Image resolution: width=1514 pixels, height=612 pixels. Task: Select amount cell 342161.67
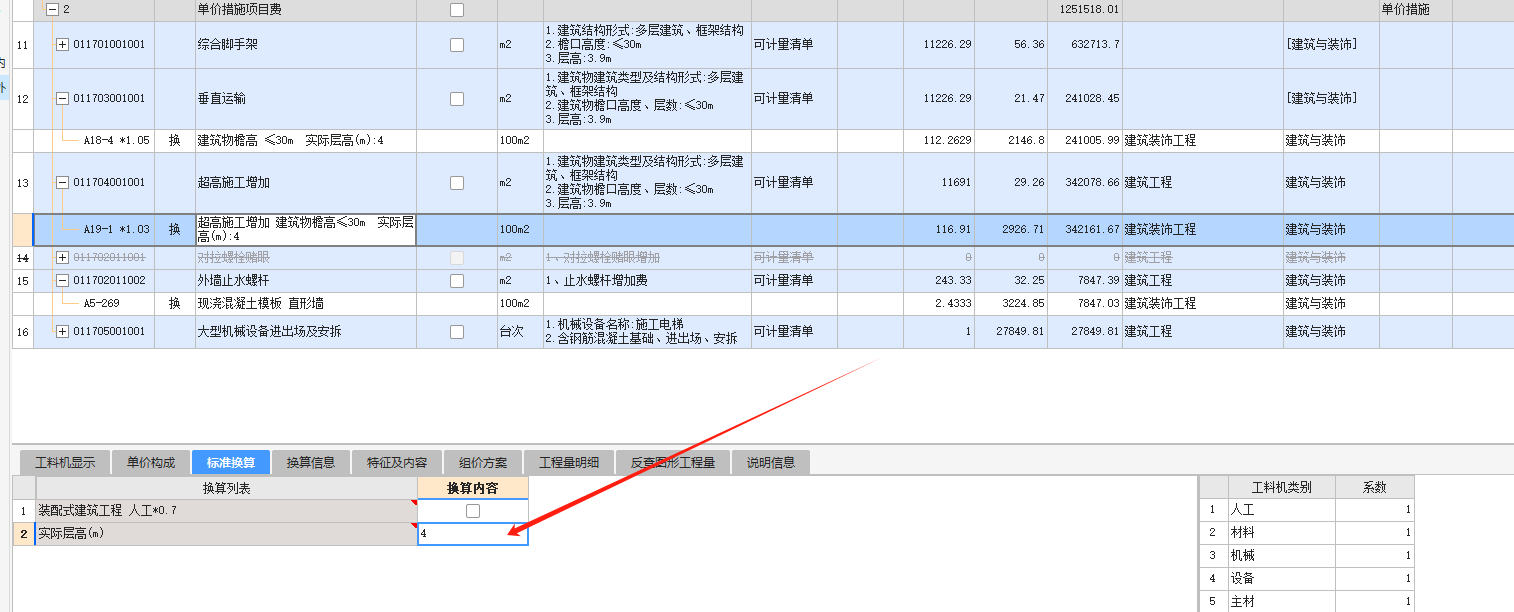click(x=1085, y=230)
